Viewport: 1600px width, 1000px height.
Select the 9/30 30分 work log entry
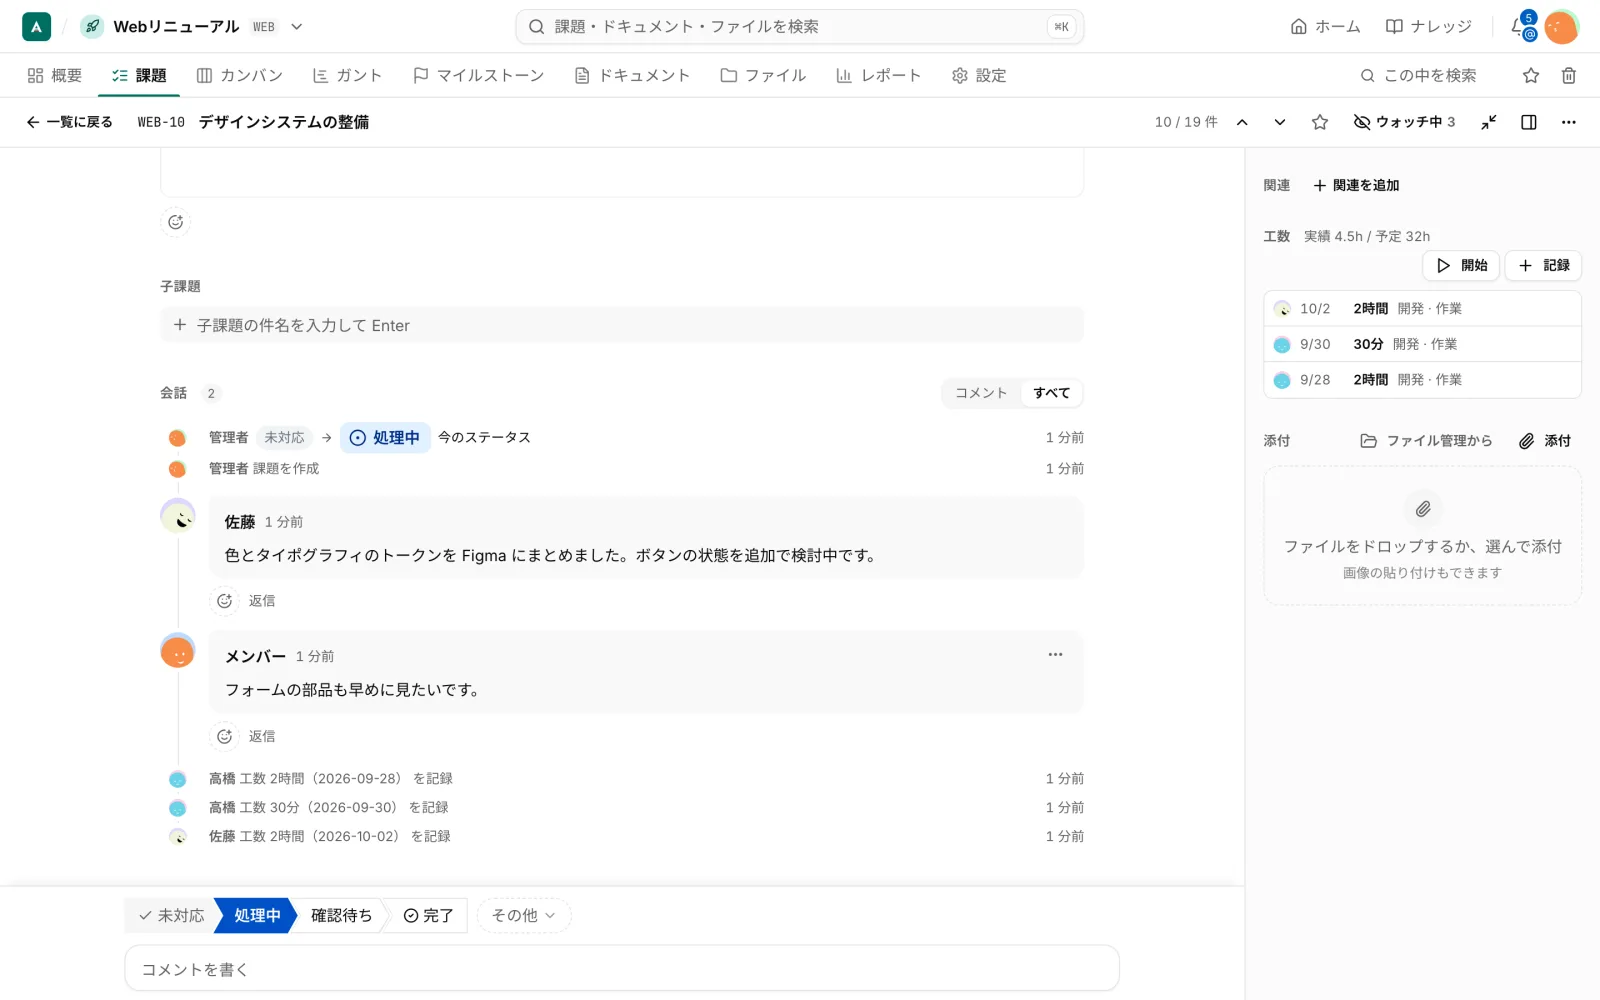point(1422,344)
